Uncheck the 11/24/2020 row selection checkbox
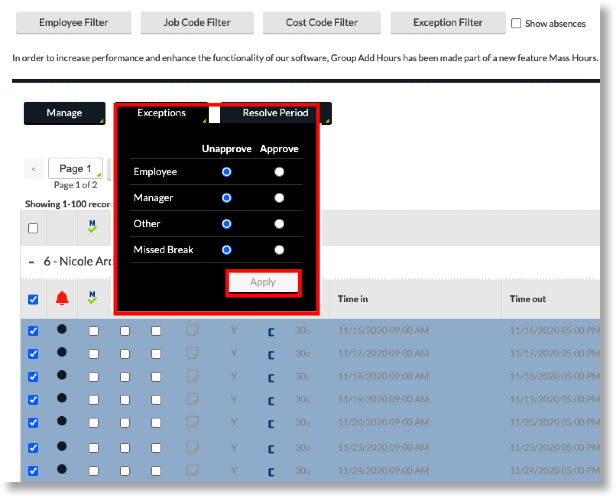This screenshot has height=498, width=616. [x=33, y=471]
